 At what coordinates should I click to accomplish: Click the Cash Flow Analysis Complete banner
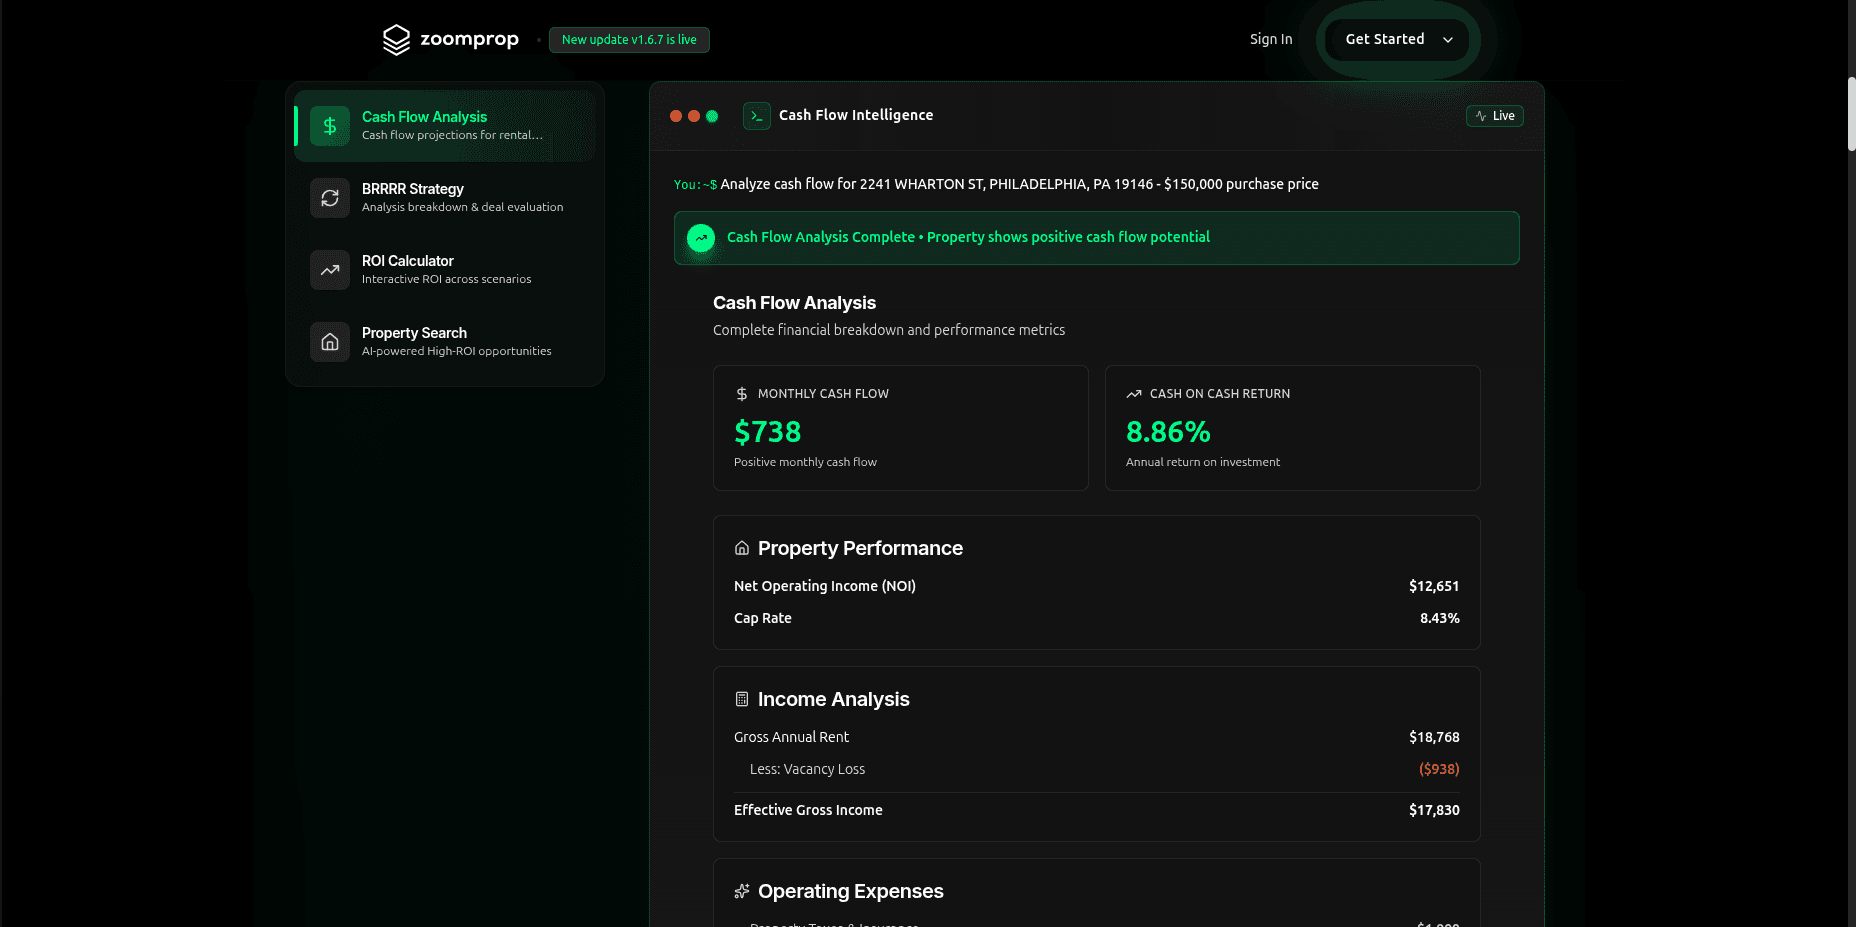1096,238
